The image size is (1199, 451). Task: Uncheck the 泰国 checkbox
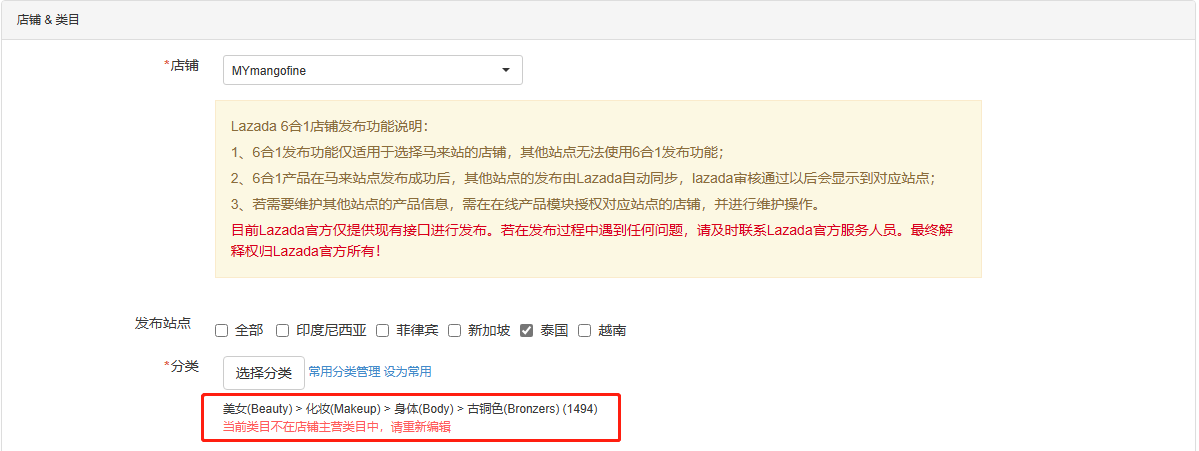point(526,331)
